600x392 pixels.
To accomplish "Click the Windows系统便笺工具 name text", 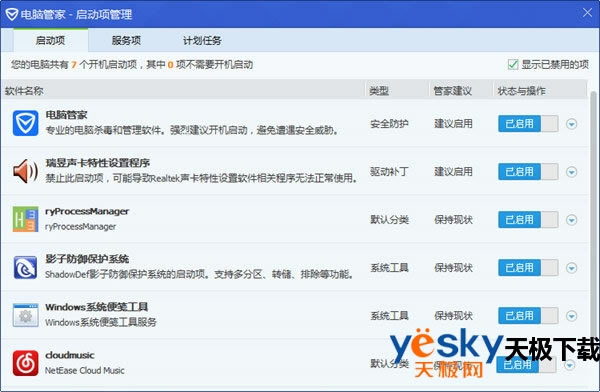I will (x=96, y=307).
